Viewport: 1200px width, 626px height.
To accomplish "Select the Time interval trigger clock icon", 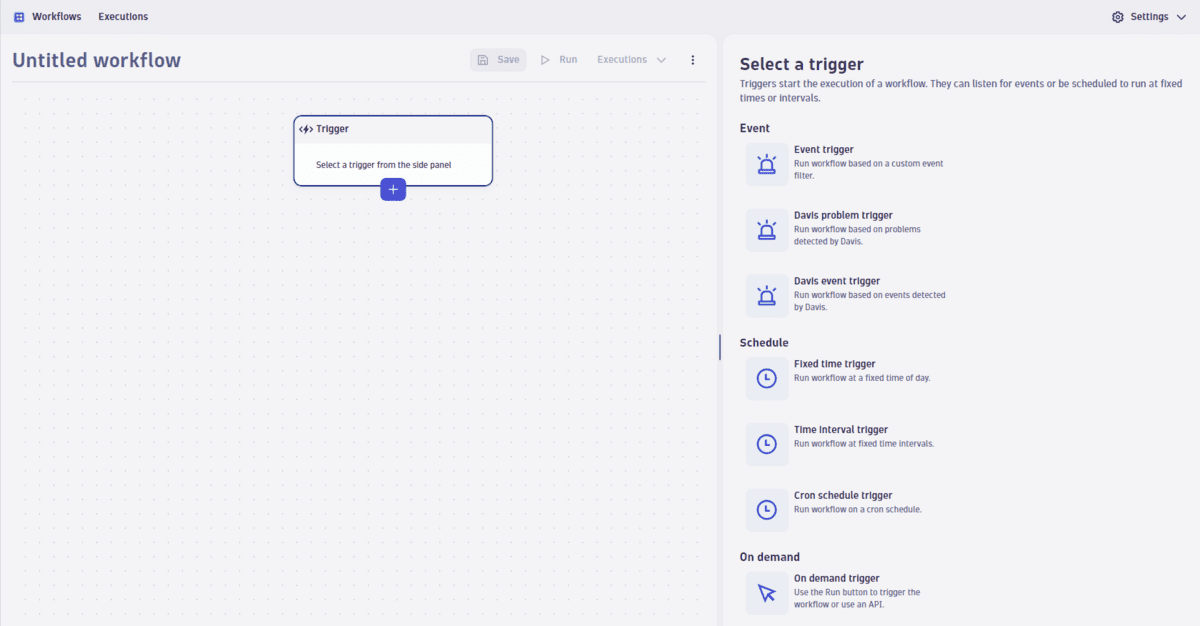I will click(766, 443).
